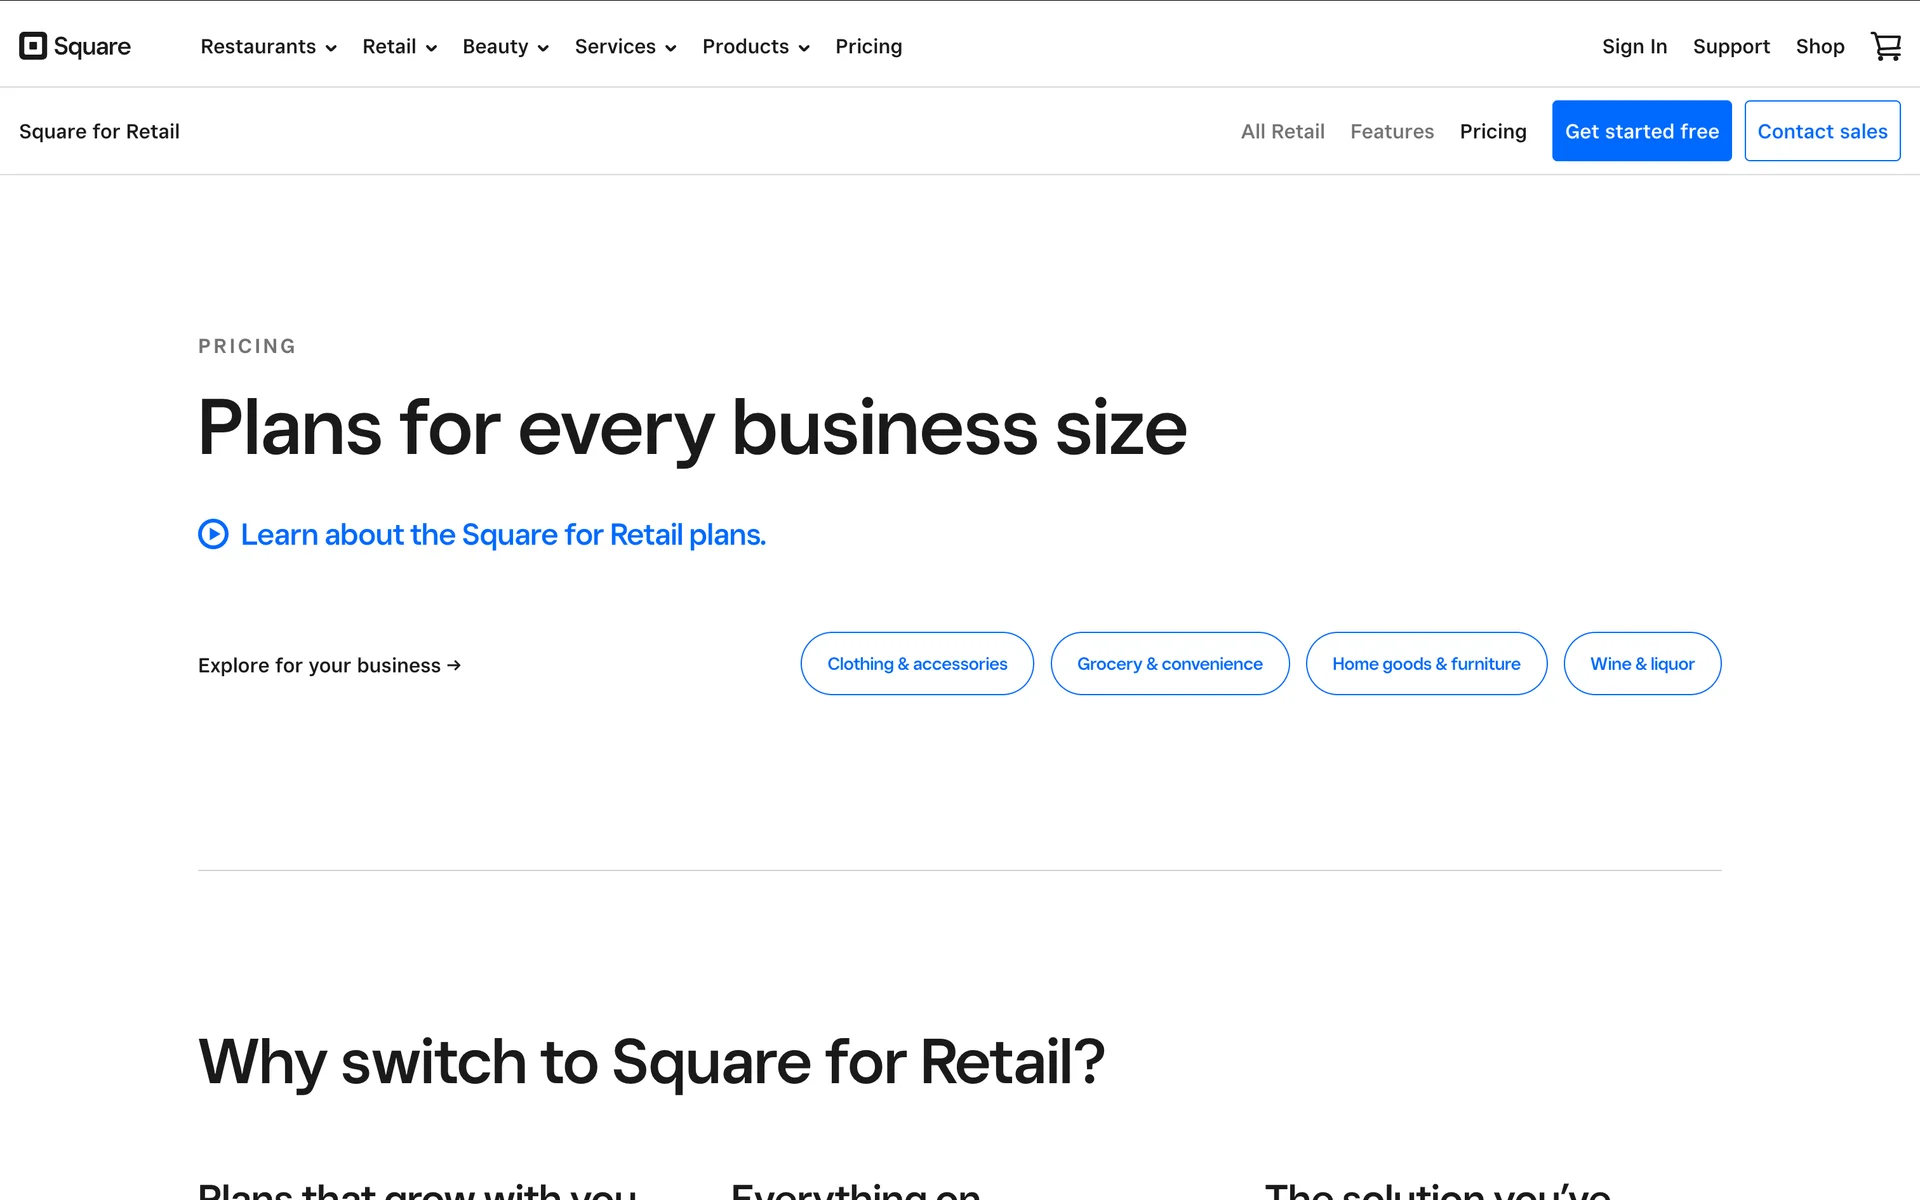
Task: Open the Products dropdown menu
Action: click(755, 47)
